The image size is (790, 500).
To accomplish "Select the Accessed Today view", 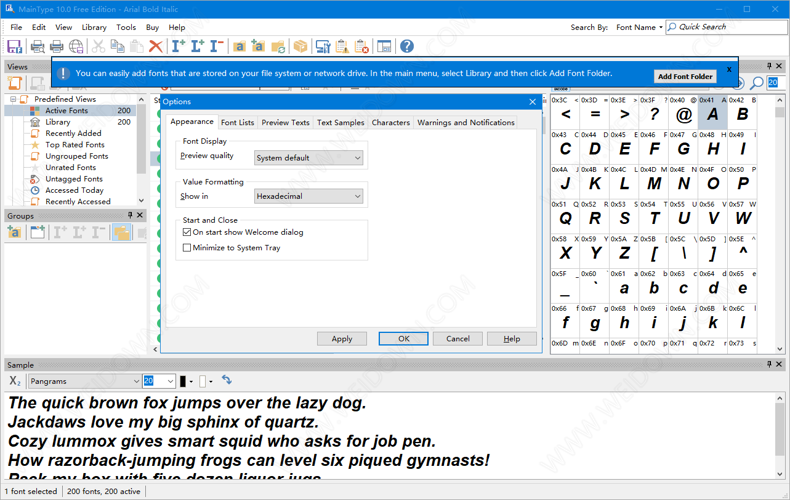I will (75, 190).
